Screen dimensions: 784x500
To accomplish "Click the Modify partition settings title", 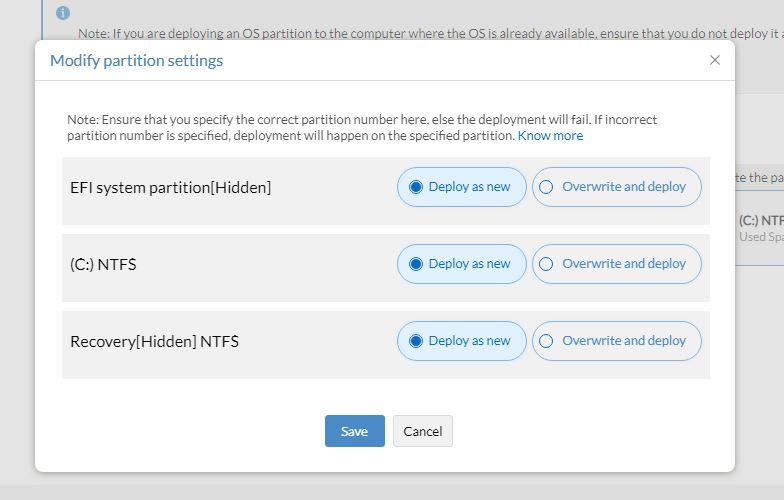I will tap(136, 61).
